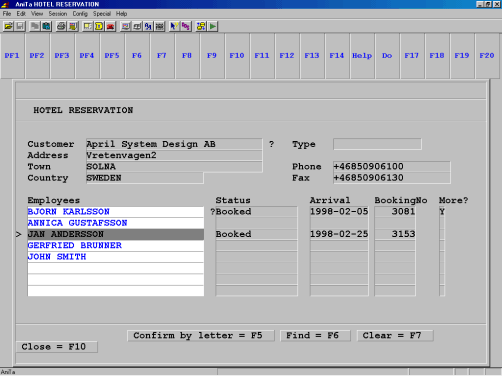502x376 pixels.
Task: Click the F11 function key button
Action: pyautogui.click(x=262, y=56)
